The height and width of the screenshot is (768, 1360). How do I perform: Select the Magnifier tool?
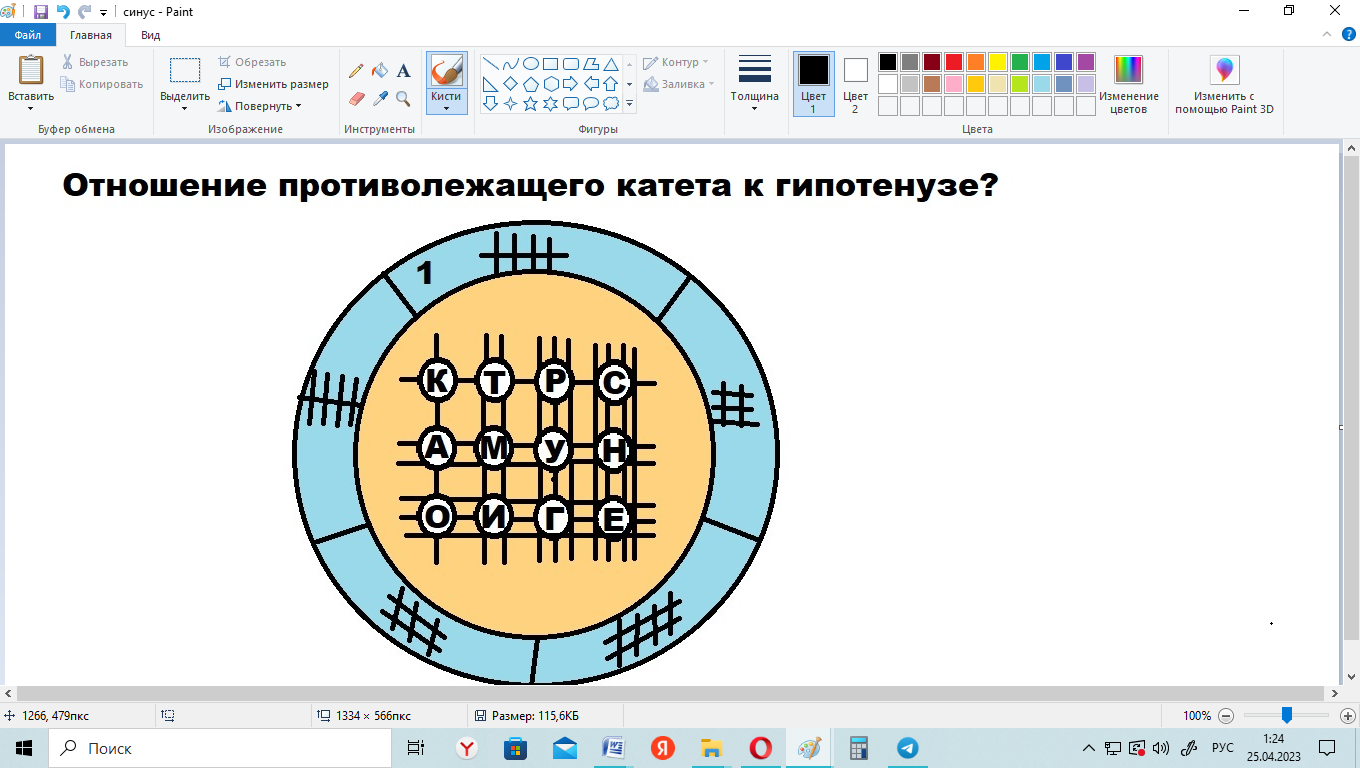404,98
